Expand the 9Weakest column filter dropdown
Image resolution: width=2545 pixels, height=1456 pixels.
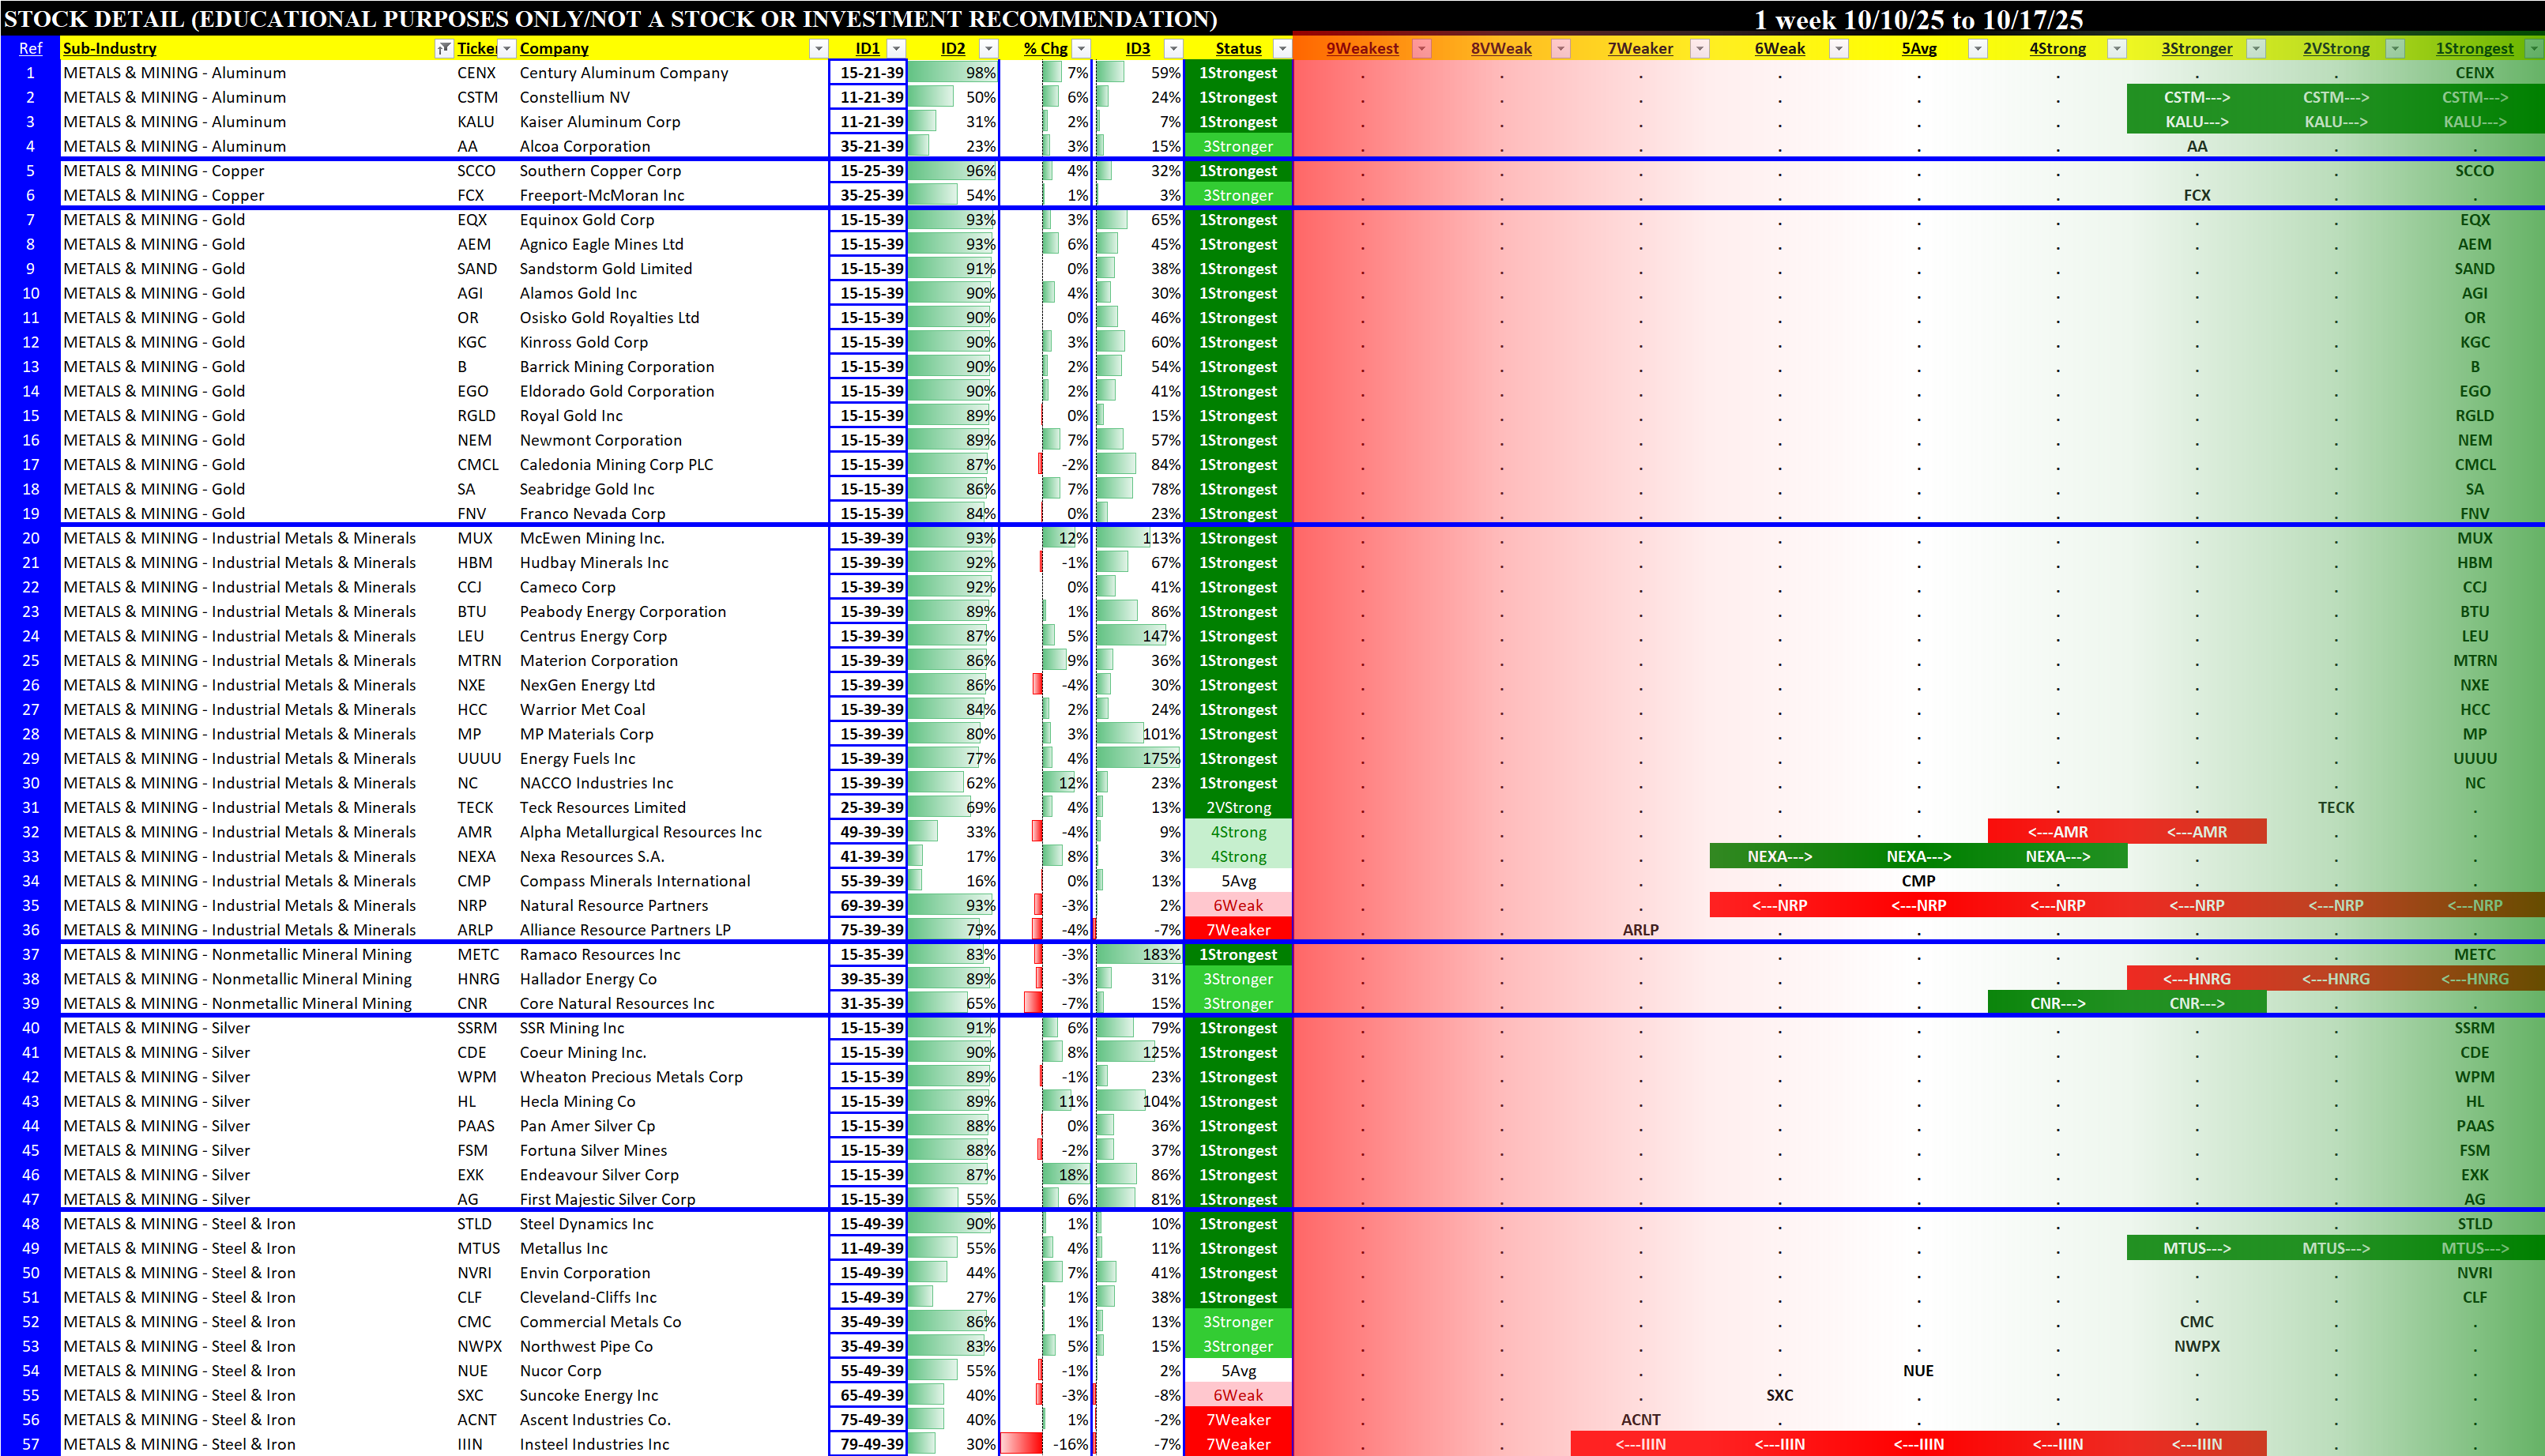(1421, 48)
